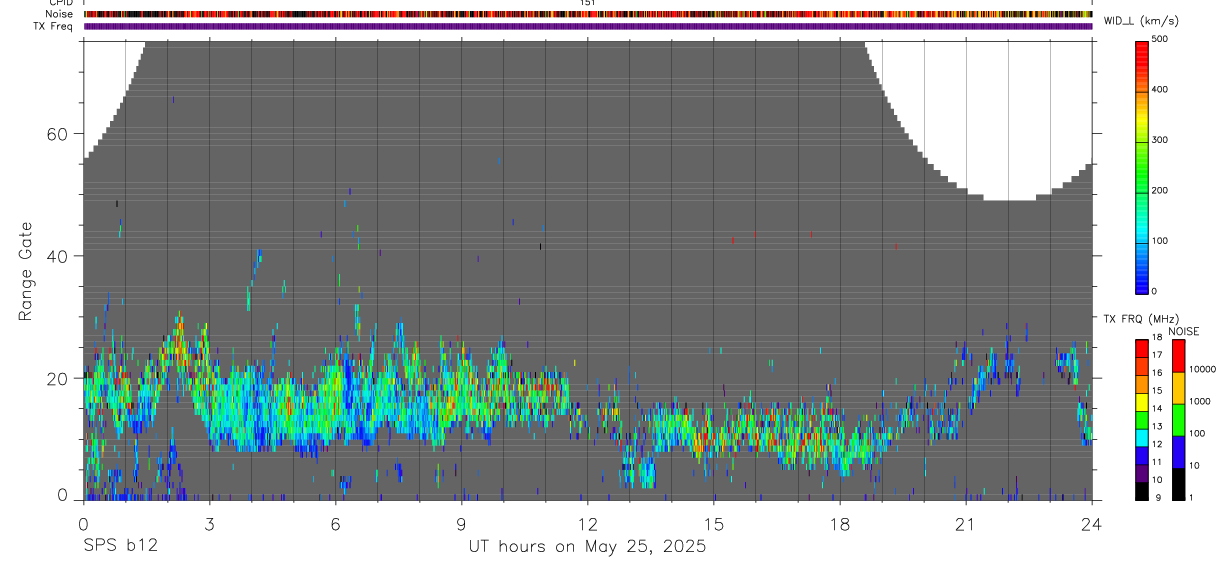The image size is (1228, 567).
Task: Click the cyan swatch in TX FRQ legend
Action: (x=1142, y=437)
